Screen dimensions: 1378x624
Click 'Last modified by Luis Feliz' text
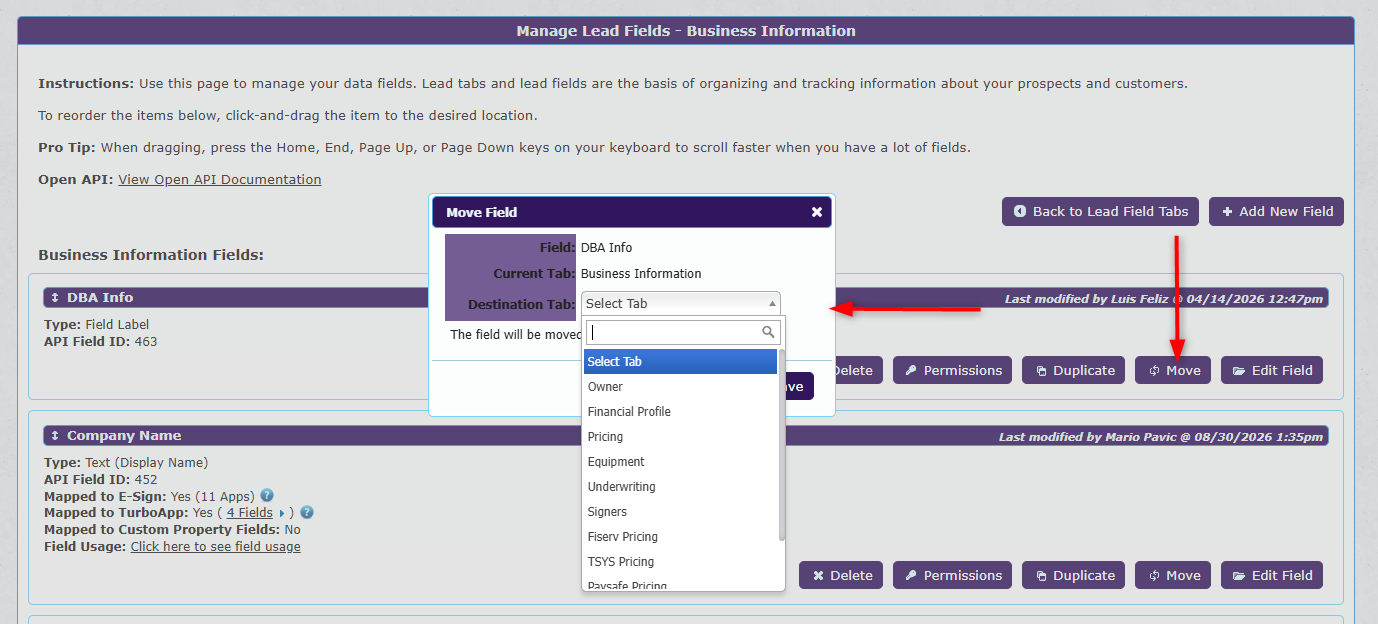click(1164, 299)
